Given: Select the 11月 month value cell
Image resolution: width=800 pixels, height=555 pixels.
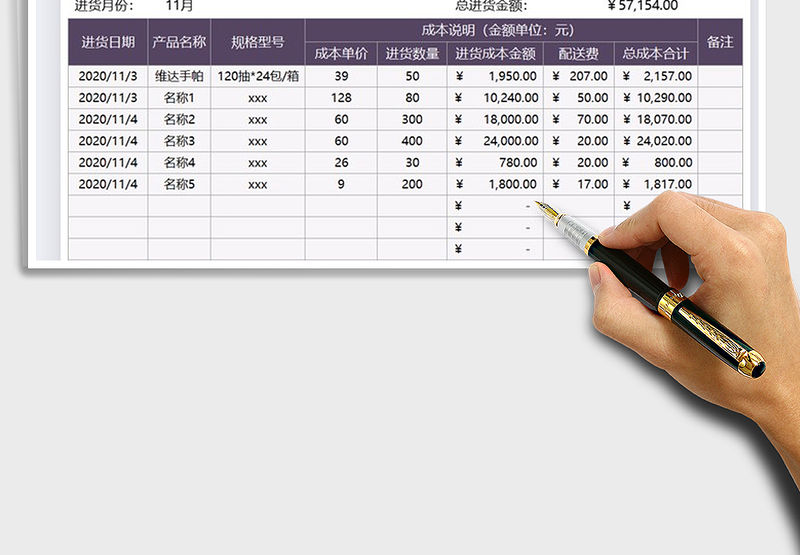Looking at the screenshot, I should tap(179, 5).
